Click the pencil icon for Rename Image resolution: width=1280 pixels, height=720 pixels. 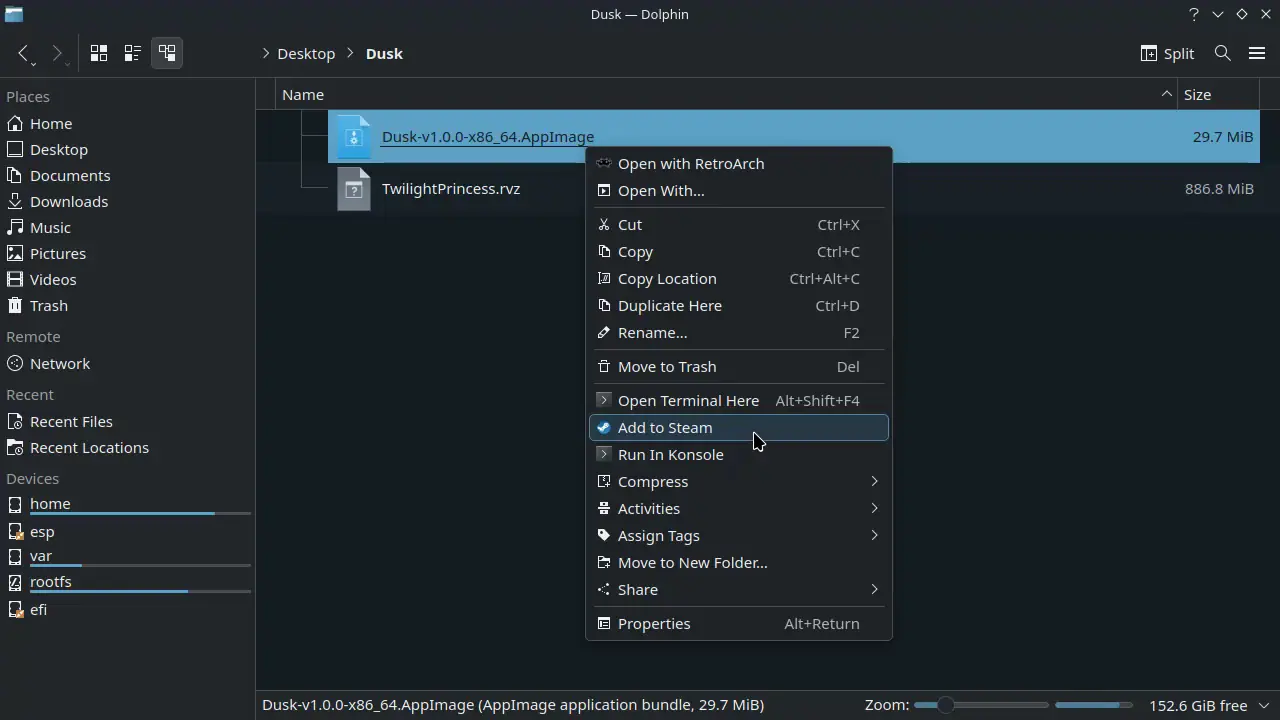[603, 332]
